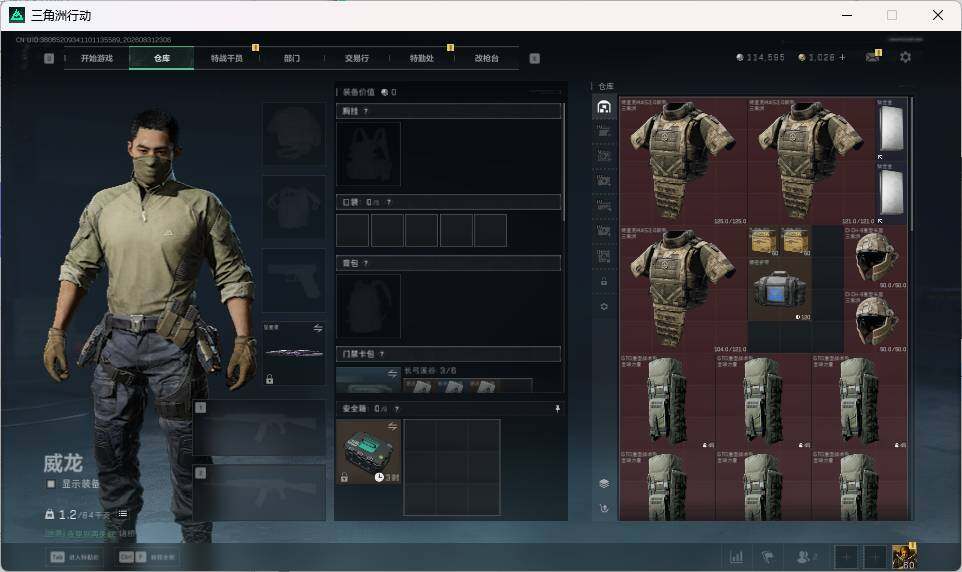Click the plus next to 1,026 currency
The image size is (962, 572).
[x=842, y=57]
